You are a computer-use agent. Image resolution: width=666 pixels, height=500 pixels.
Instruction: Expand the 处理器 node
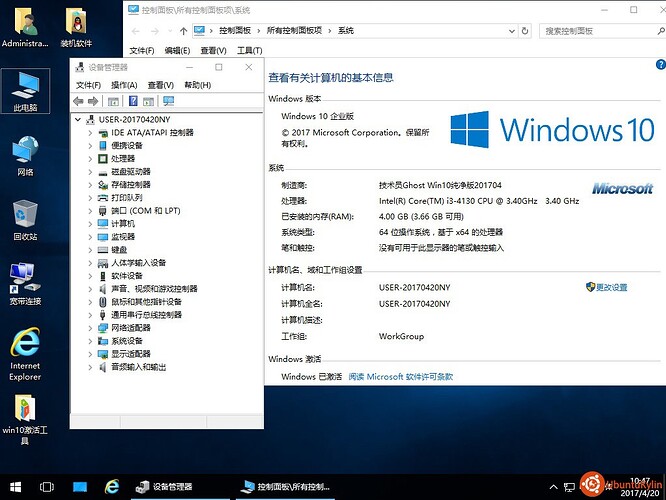click(x=90, y=159)
